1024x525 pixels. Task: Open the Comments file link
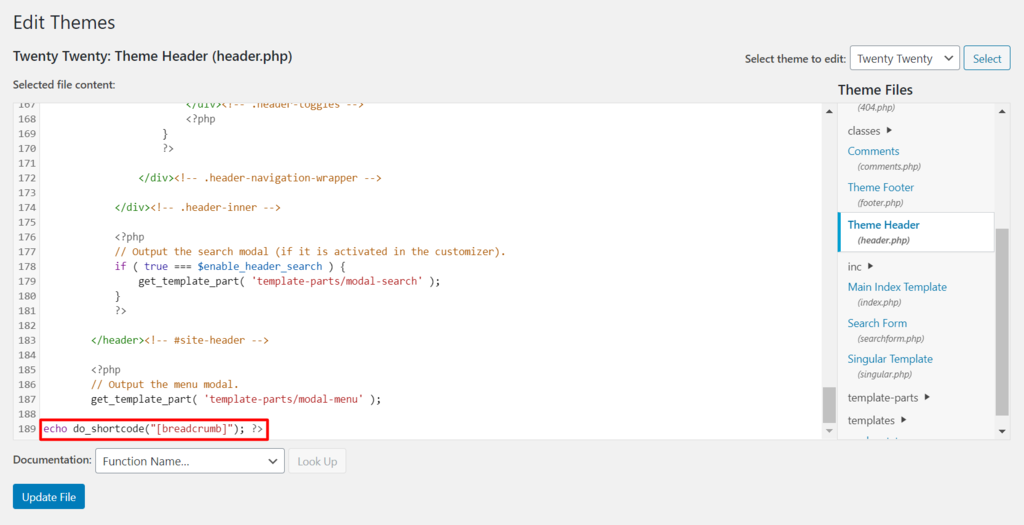click(873, 151)
